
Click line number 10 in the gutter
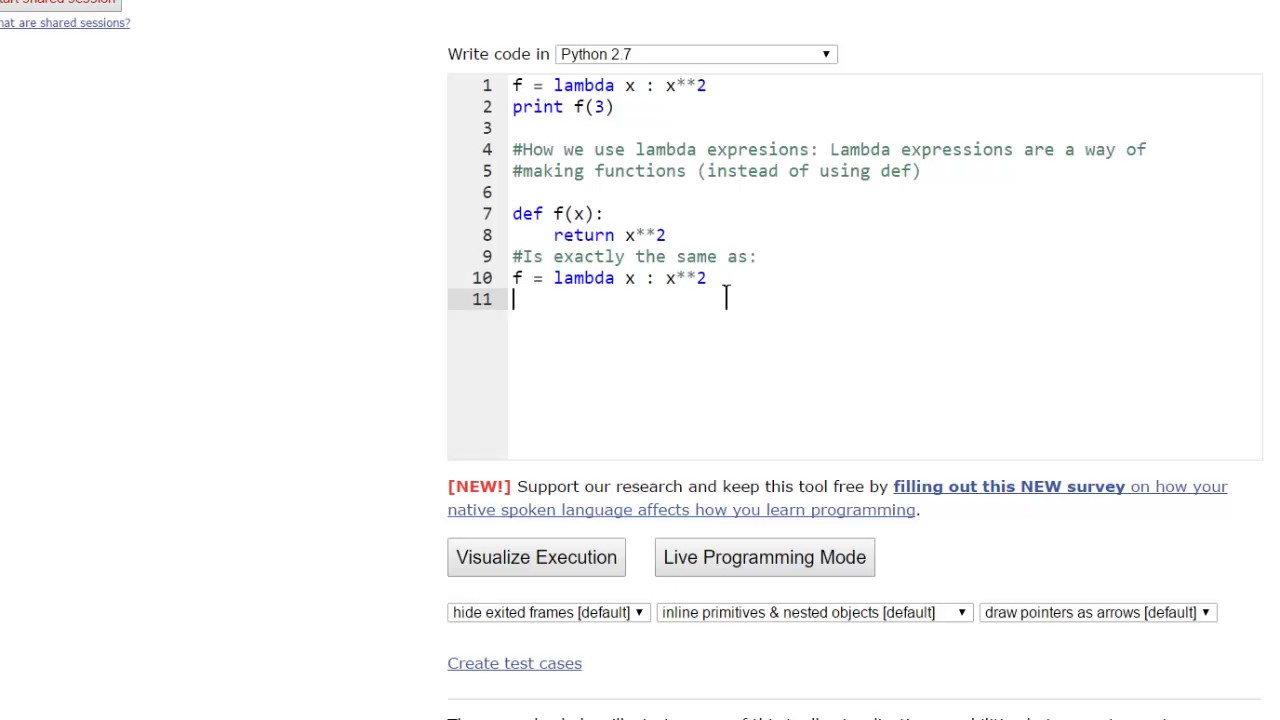[x=482, y=278]
